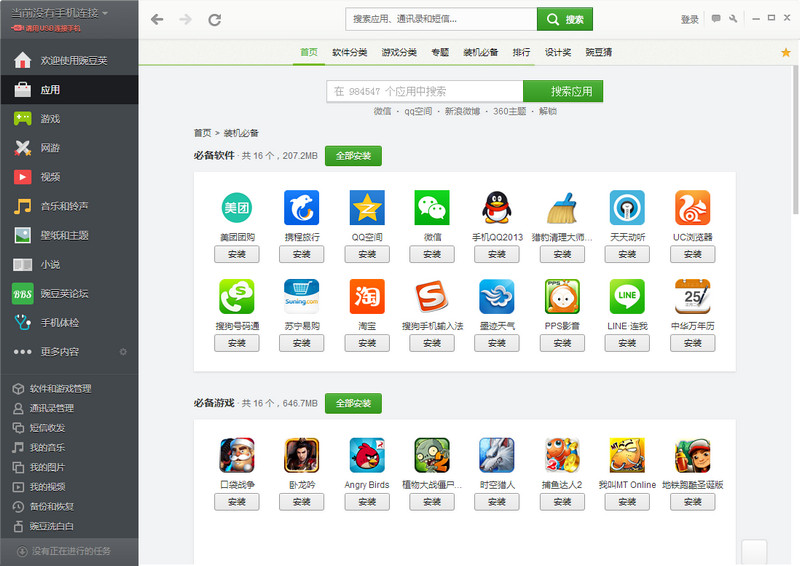The height and width of the screenshot is (566, 800).
Task: Click the 美团团购 app icon
Action: pos(237,208)
